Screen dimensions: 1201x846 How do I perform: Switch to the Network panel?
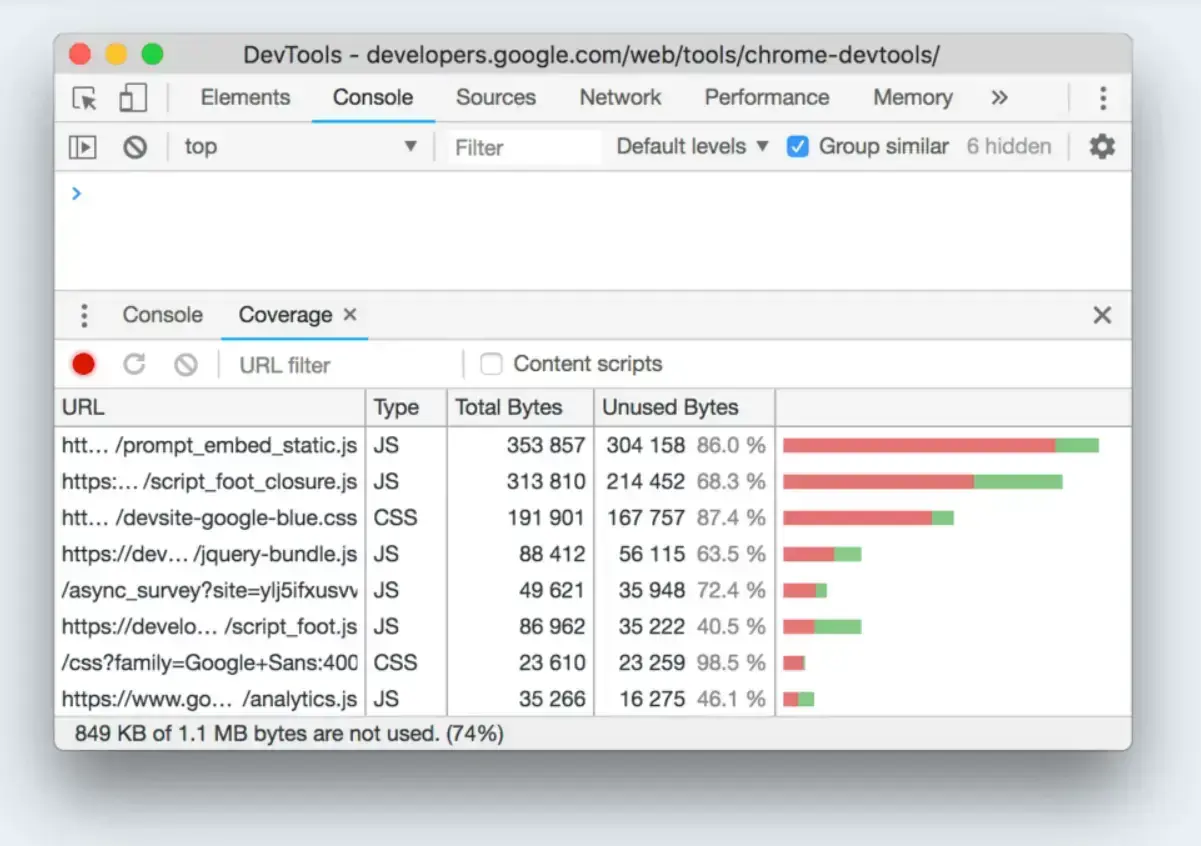click(x=620, y=98)
